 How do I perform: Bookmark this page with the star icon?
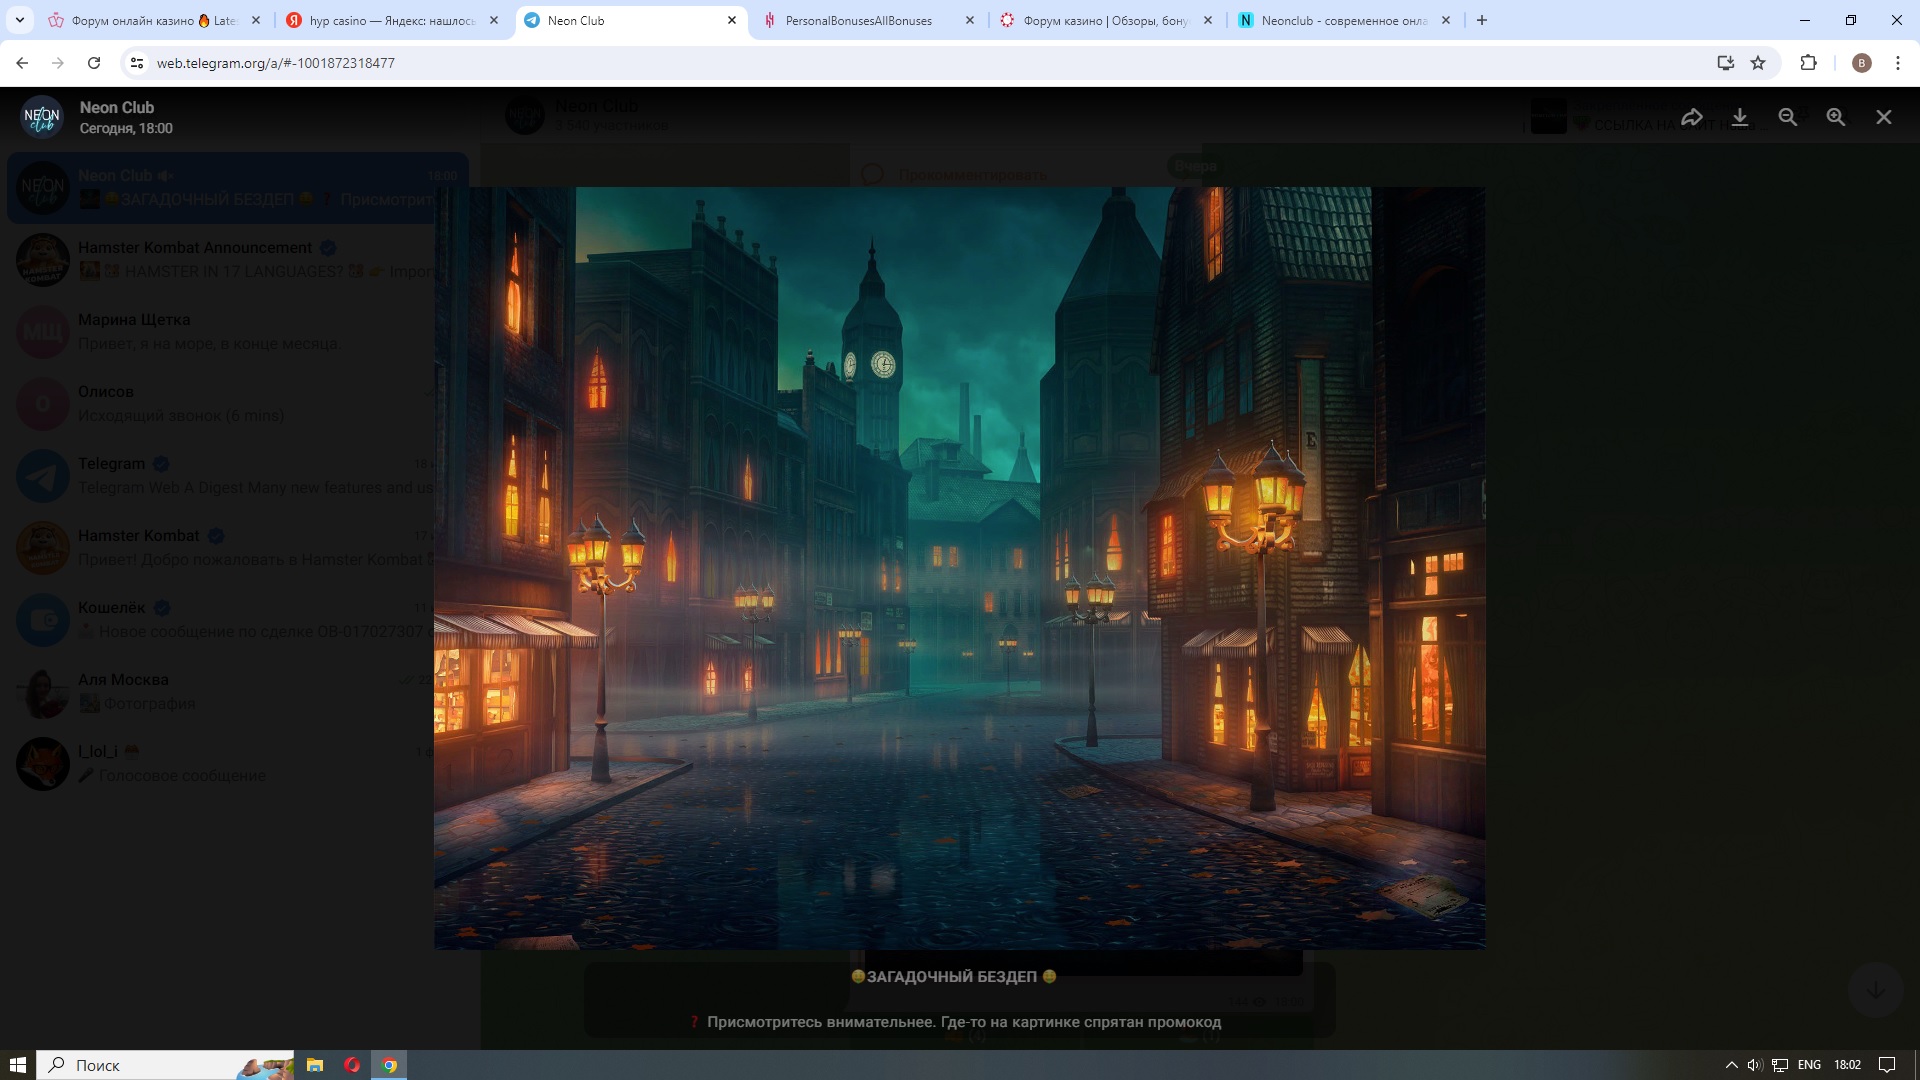point(1758,63)
